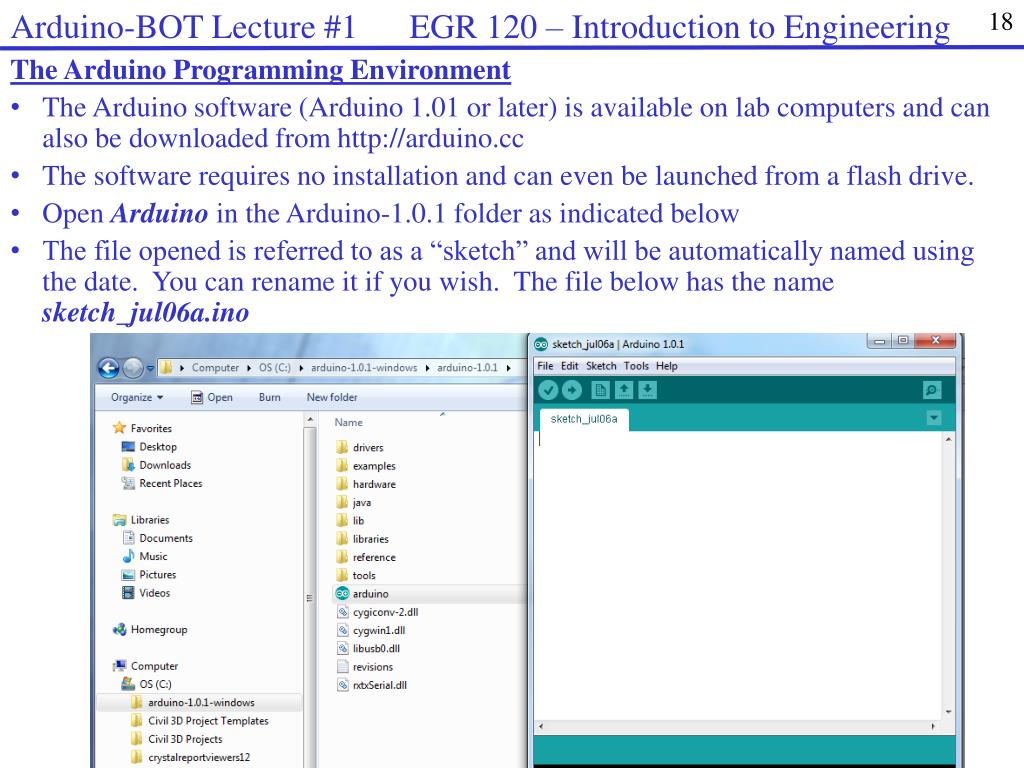Open the Tools menu in Arduino
1024x768 pixels.
[636, 366]
